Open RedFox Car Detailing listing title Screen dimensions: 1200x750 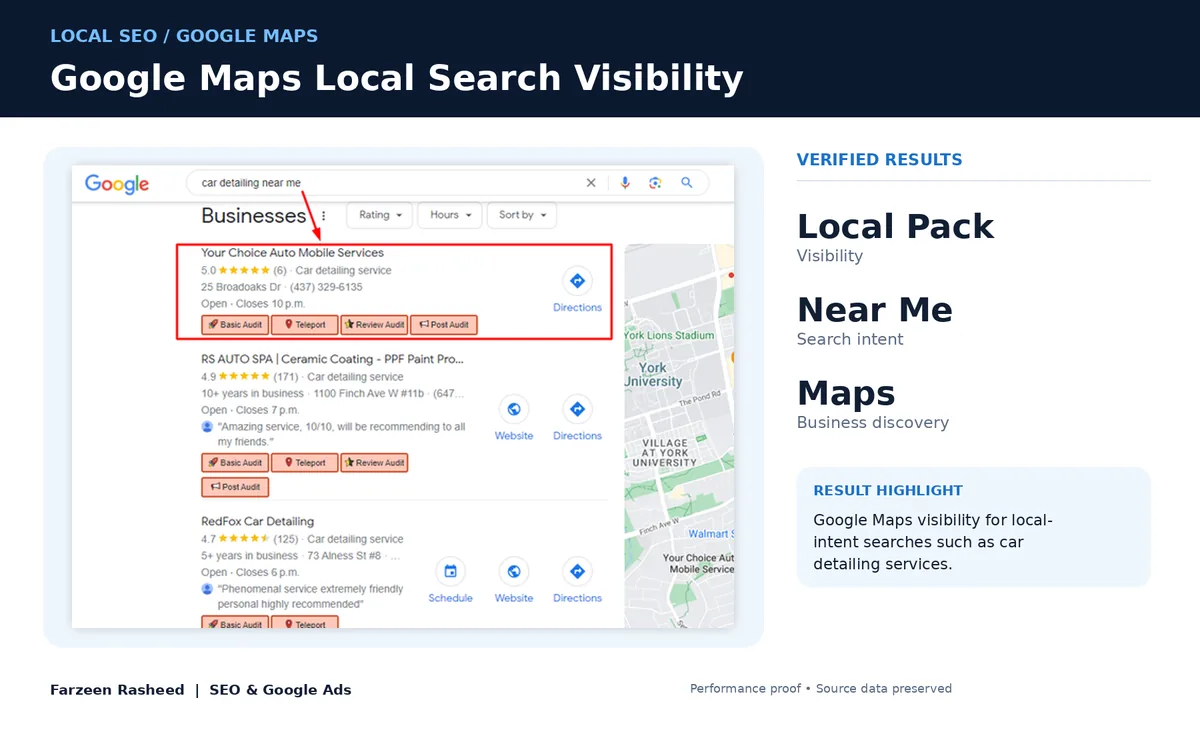257,521
